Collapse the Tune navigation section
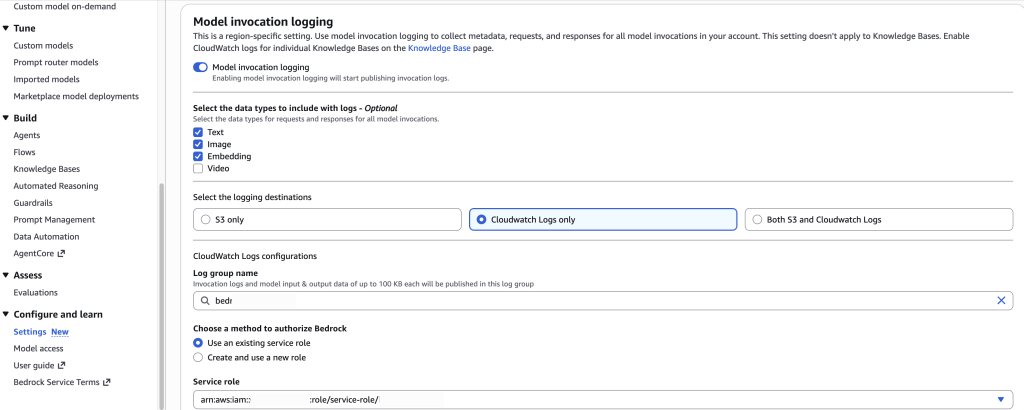 pyautogui.click(x=6, y=29)
